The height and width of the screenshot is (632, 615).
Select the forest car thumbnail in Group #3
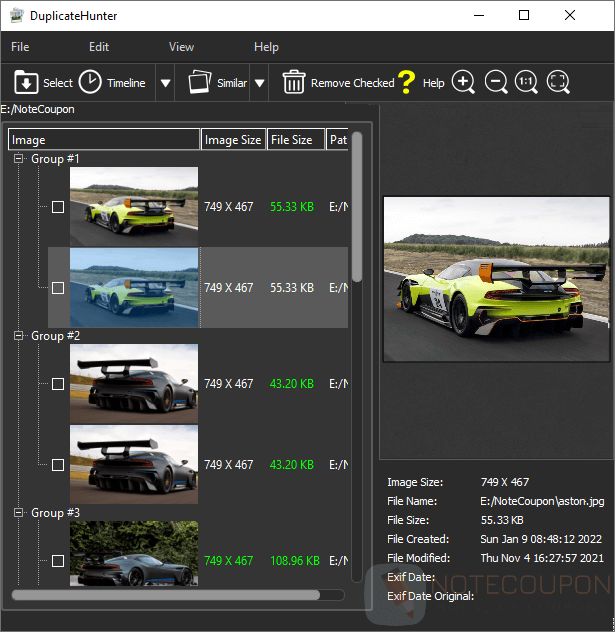point(134,553)
